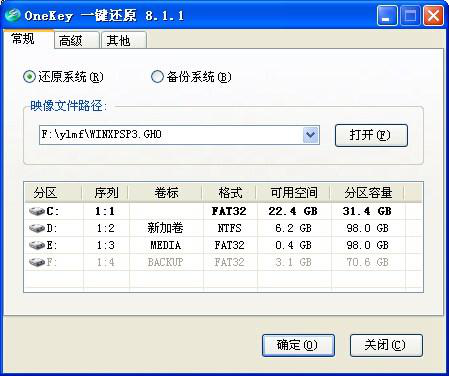The width and height of the screenshot is (449, 376).
Task: Click the sequence cell 1:4
Action: coord(105,262)
